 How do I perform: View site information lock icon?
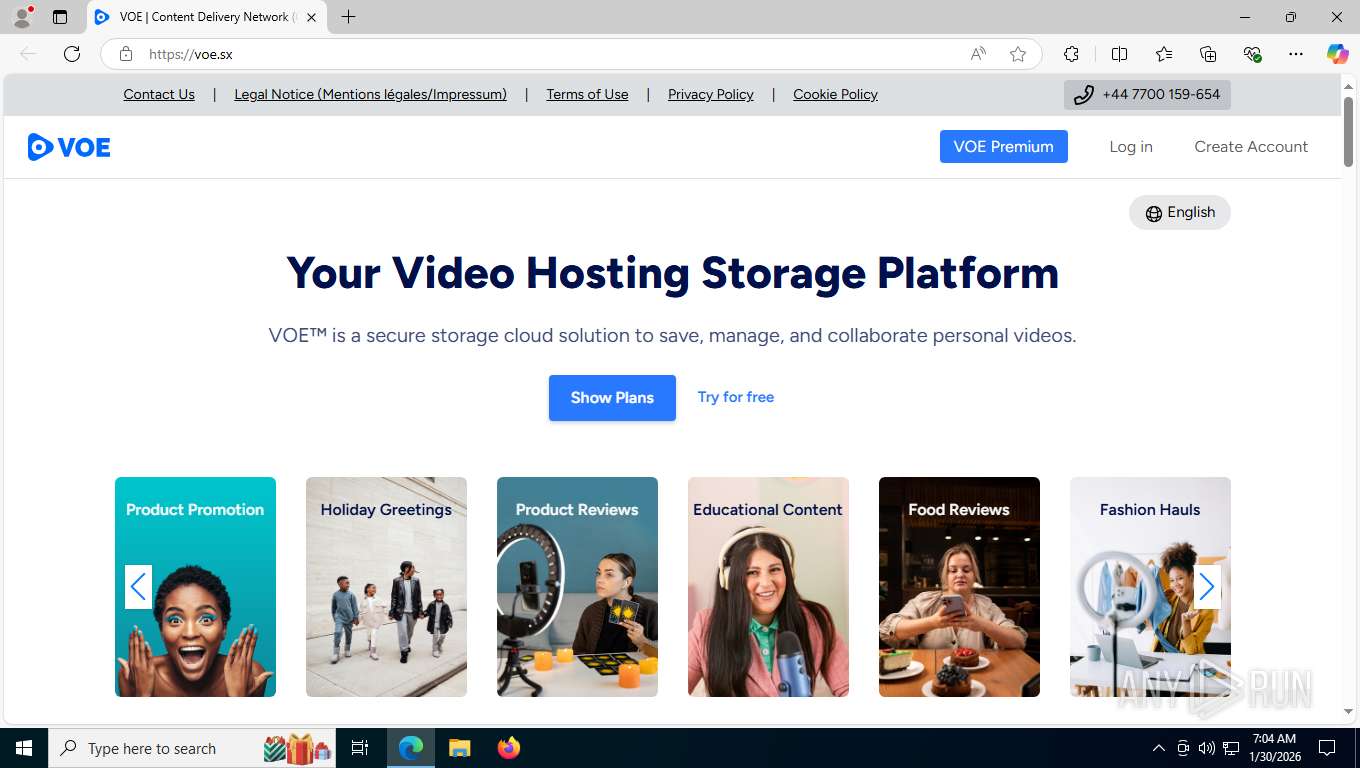[126, 54]
